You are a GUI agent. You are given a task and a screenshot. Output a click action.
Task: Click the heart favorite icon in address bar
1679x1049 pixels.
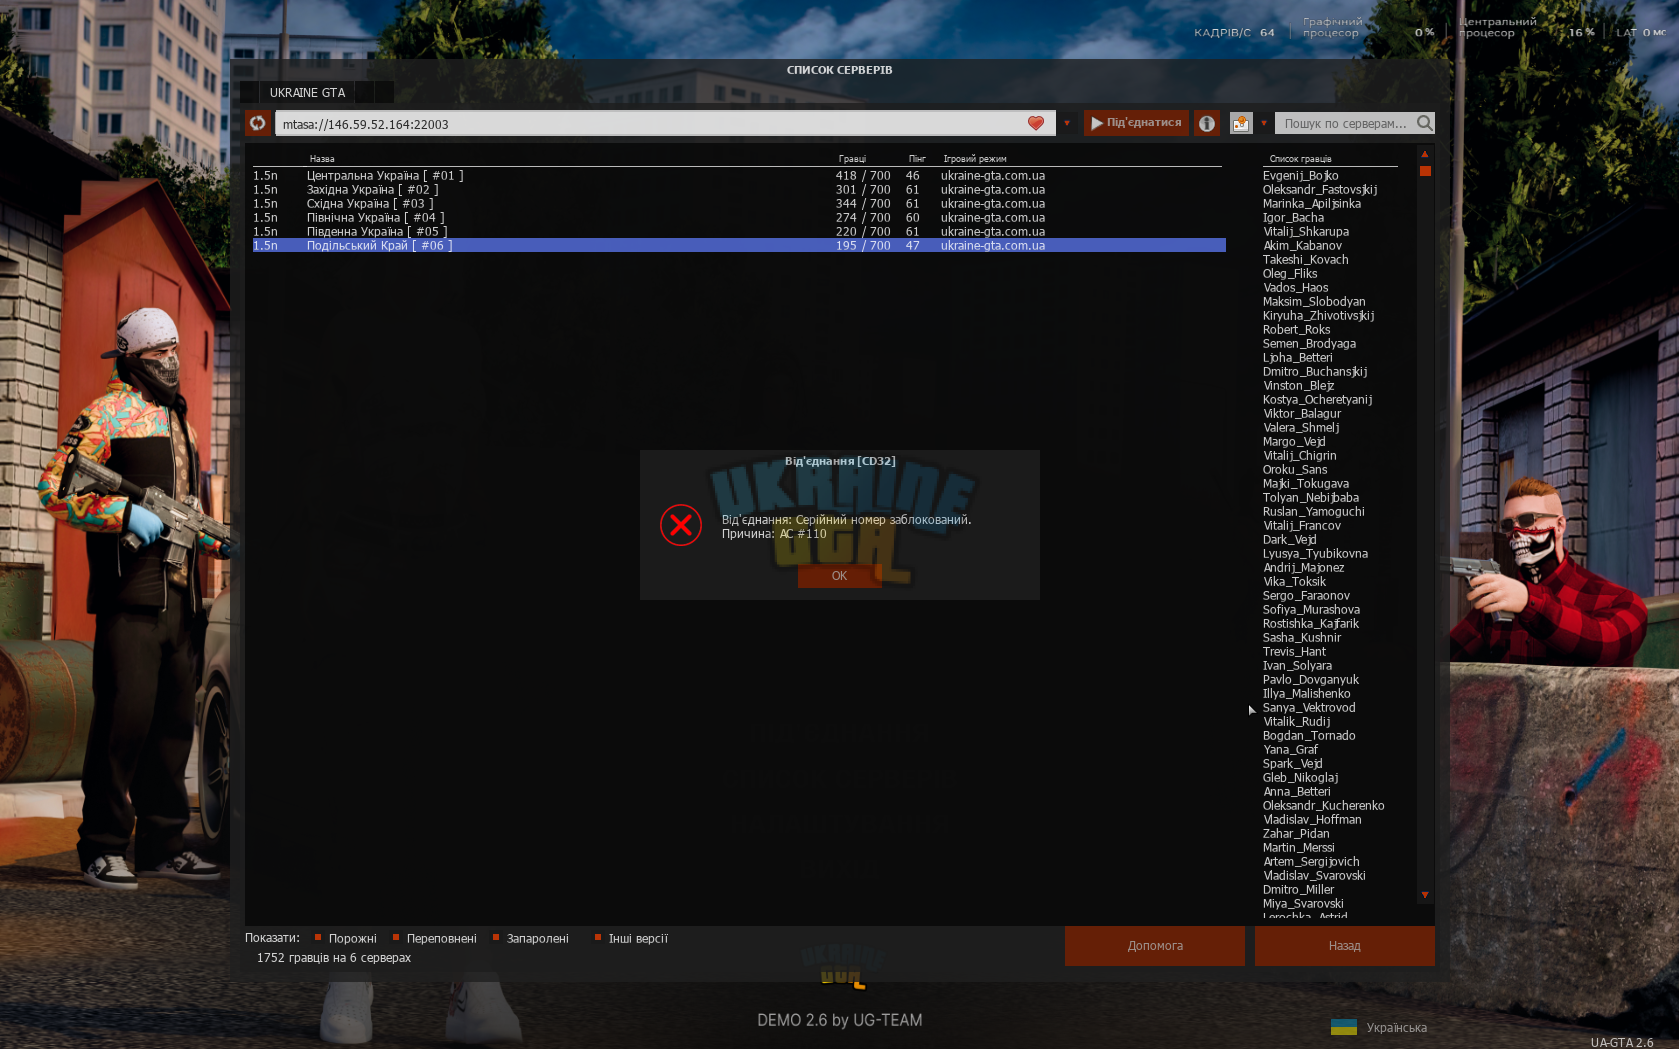1036,123
